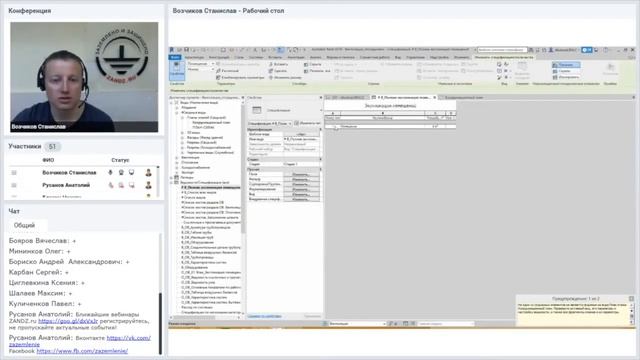
Task: Click the Delete column icon in ribbon
Action: click(x=271, y=71)
